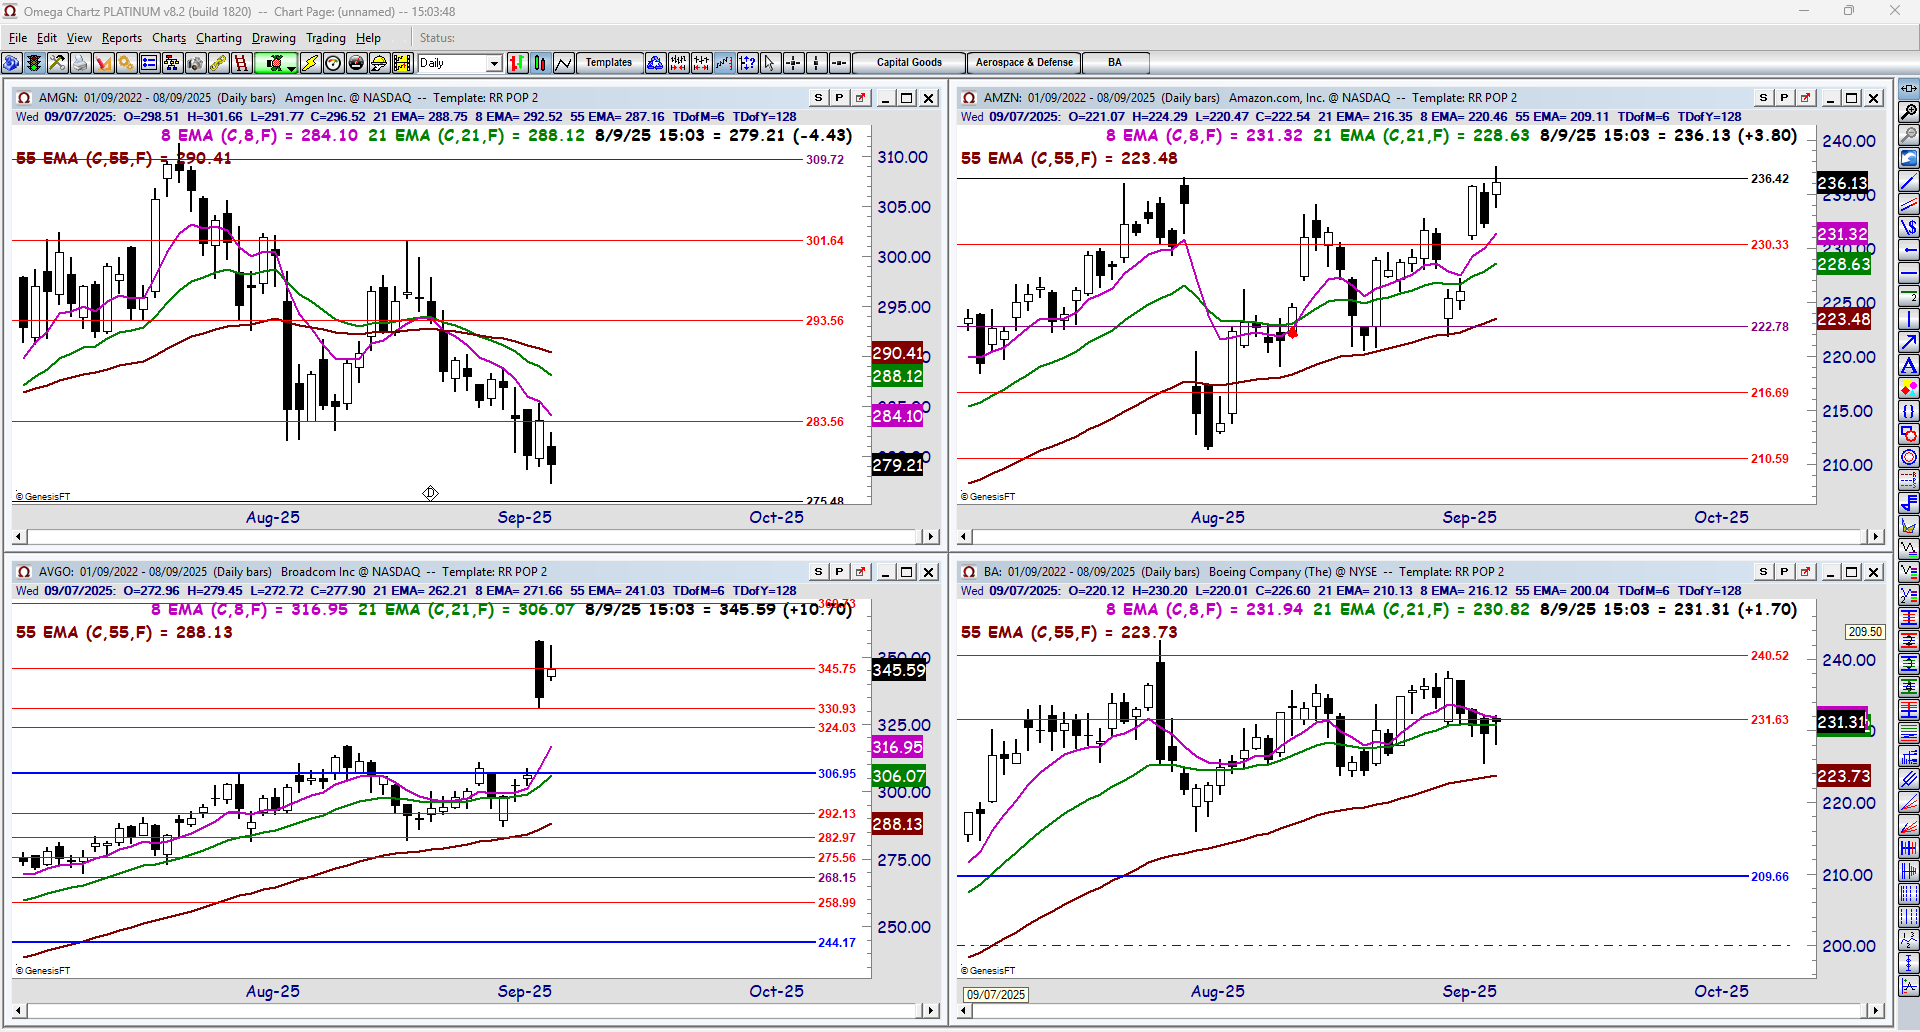Toggle the S button on AMGN chart
The image size is (1920, 1032).
818,98
